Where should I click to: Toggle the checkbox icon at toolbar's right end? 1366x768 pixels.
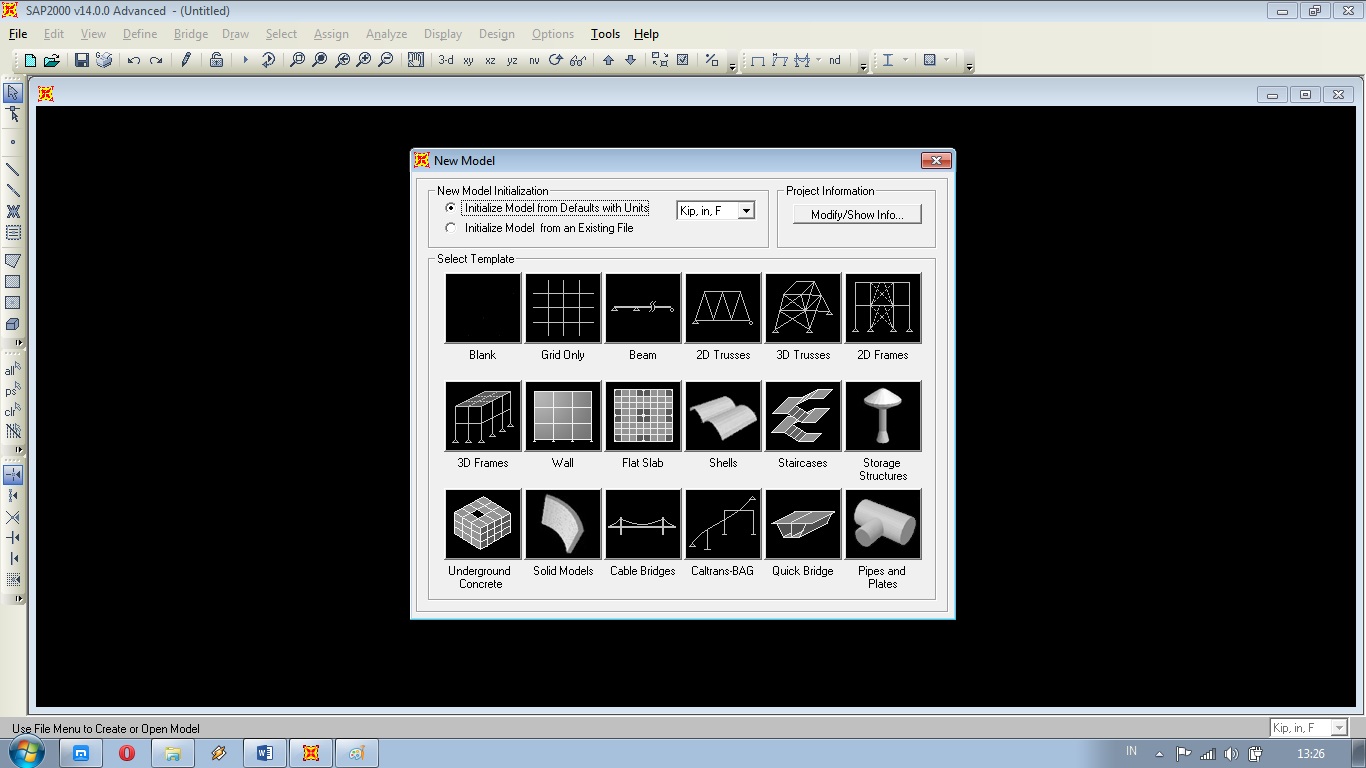682,59
